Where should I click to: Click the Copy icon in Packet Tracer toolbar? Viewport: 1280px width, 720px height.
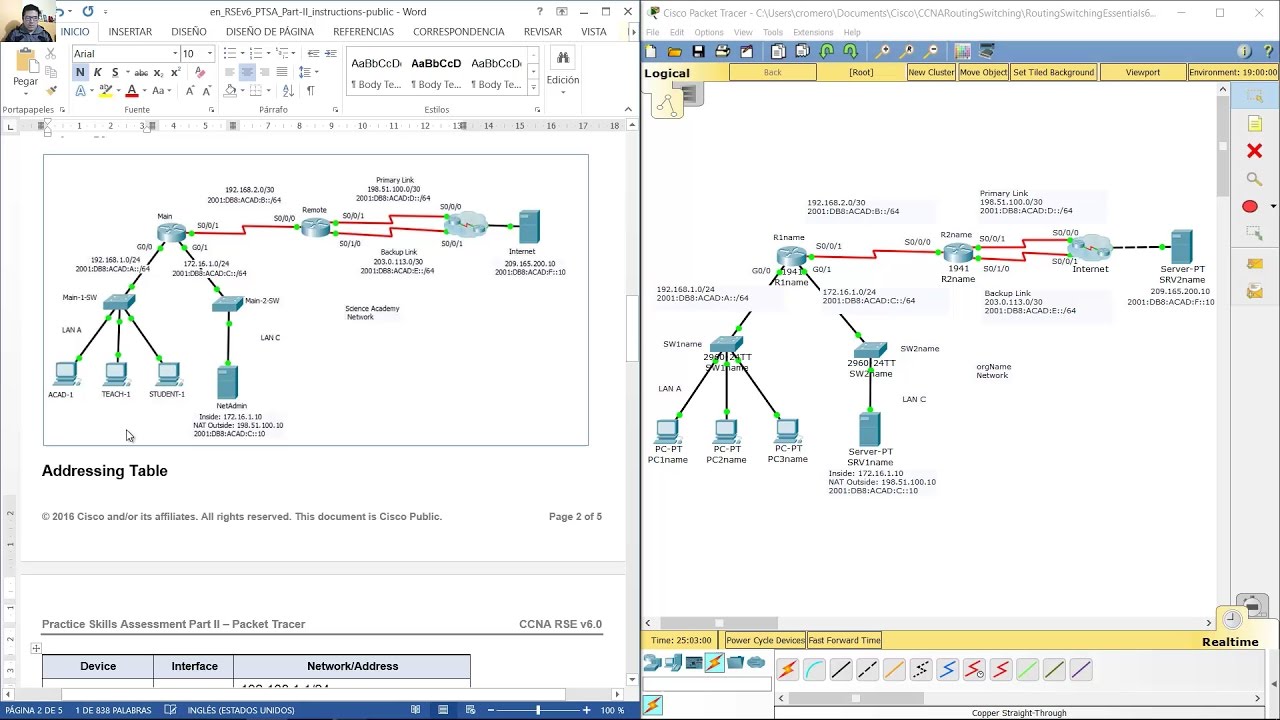[x=778, y=51]
